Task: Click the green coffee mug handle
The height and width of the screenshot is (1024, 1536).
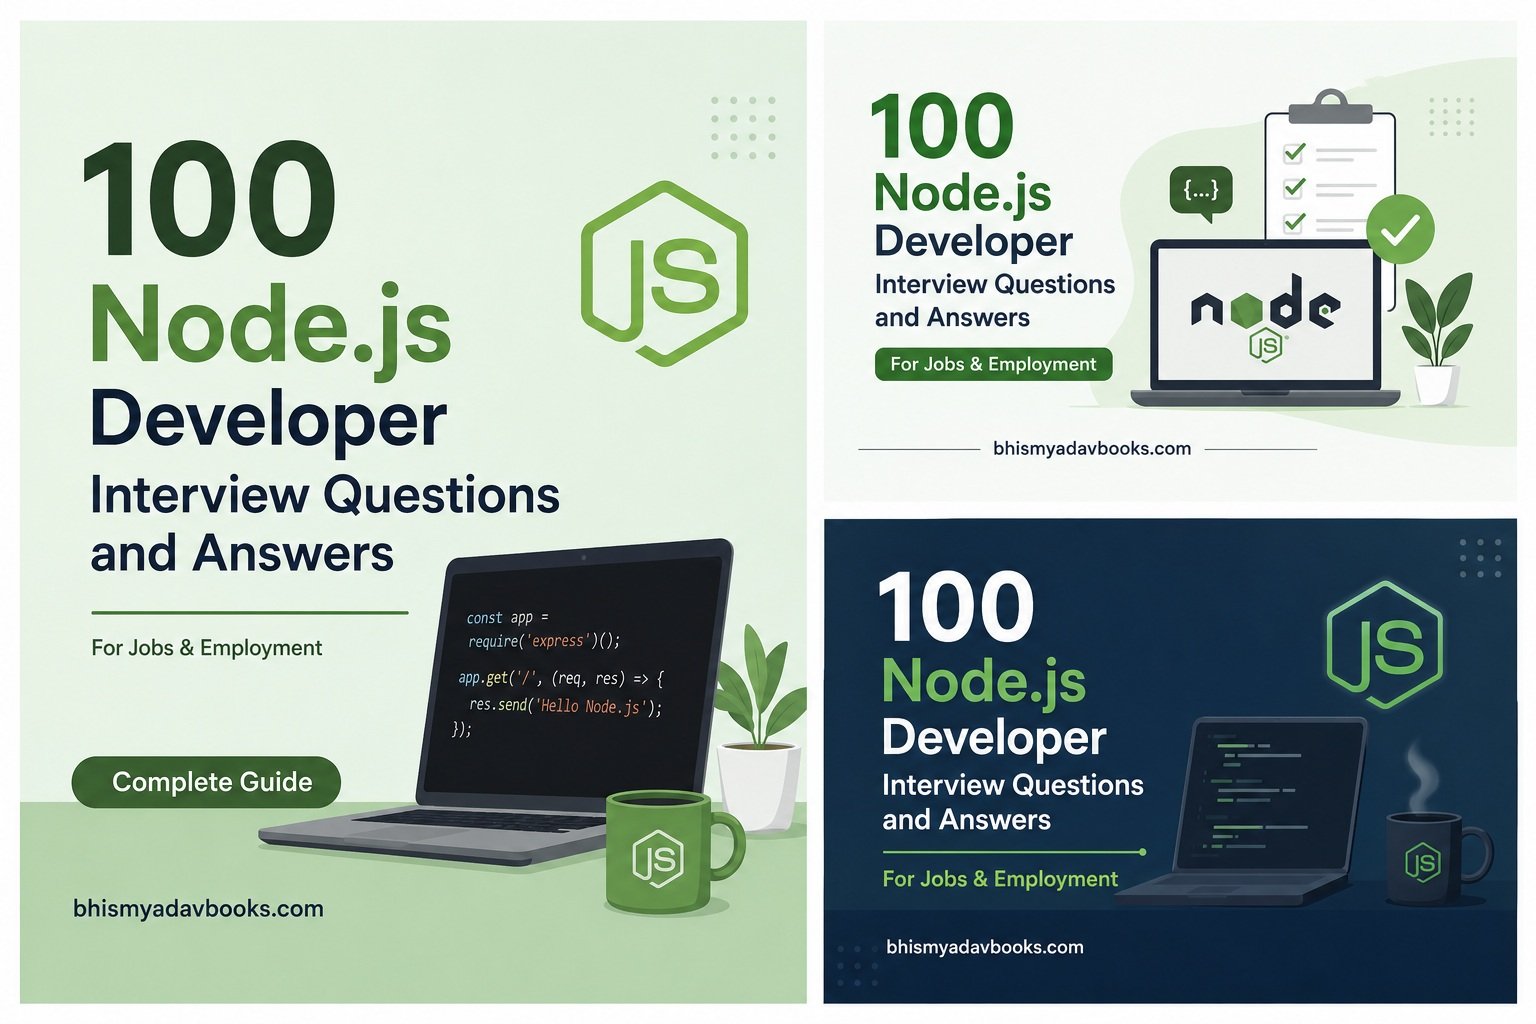Action: [x=729, y=846]
